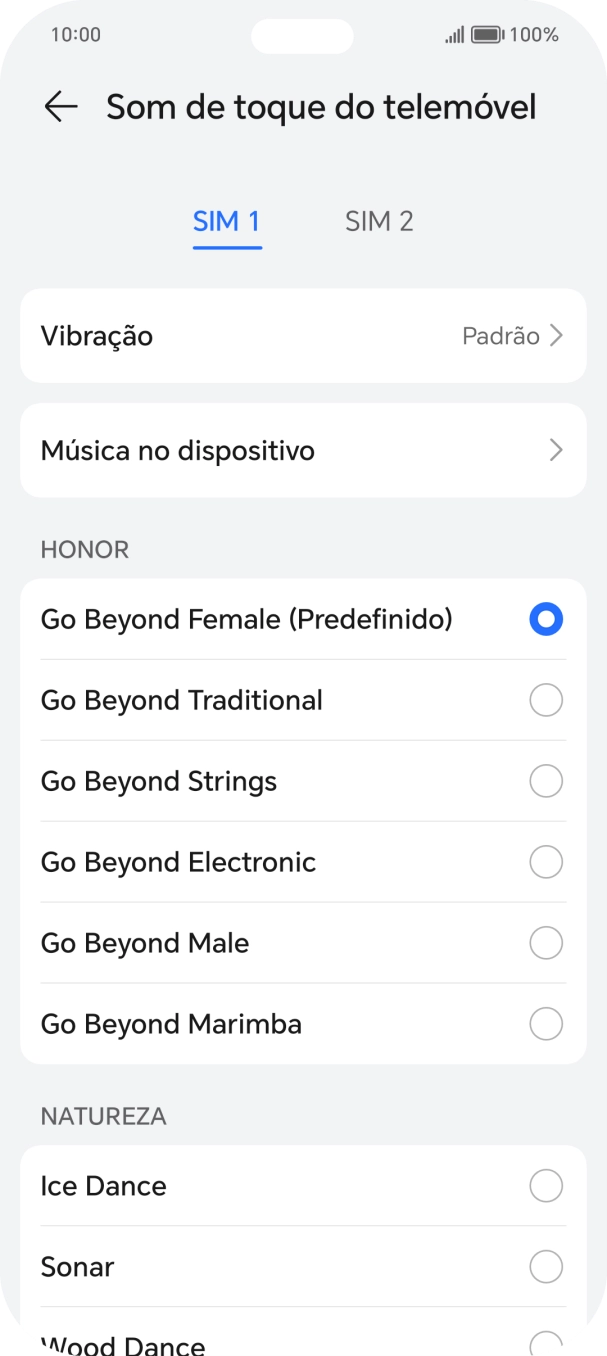Select the SIM 1 tab
The image size is (607, 1356).
click(x=226, y=220)
